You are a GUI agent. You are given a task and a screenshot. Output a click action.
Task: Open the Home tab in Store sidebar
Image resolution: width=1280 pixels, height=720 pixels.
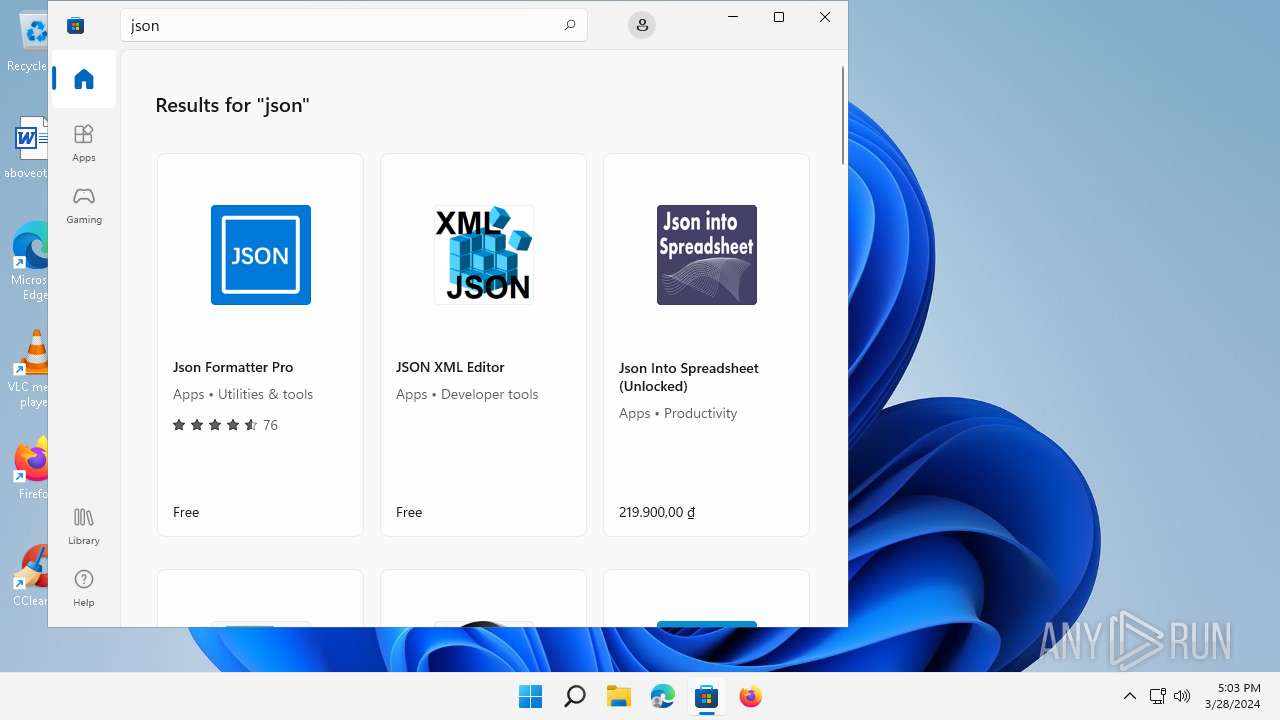[84, 79]
